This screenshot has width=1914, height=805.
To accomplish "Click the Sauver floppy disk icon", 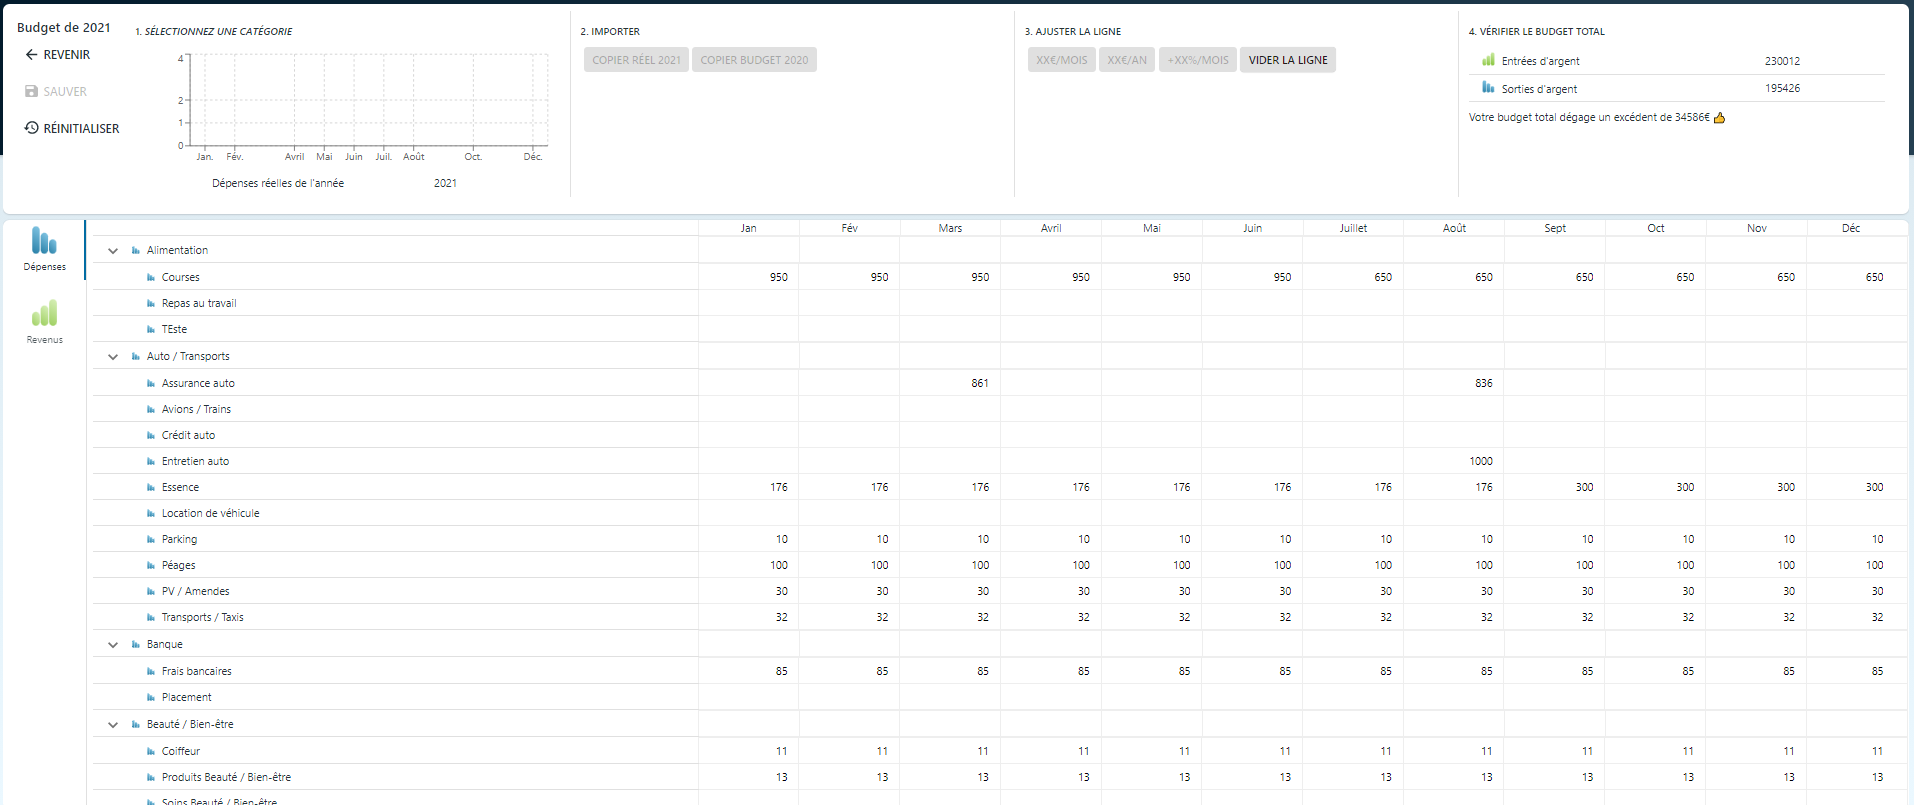I will (31, 92).
